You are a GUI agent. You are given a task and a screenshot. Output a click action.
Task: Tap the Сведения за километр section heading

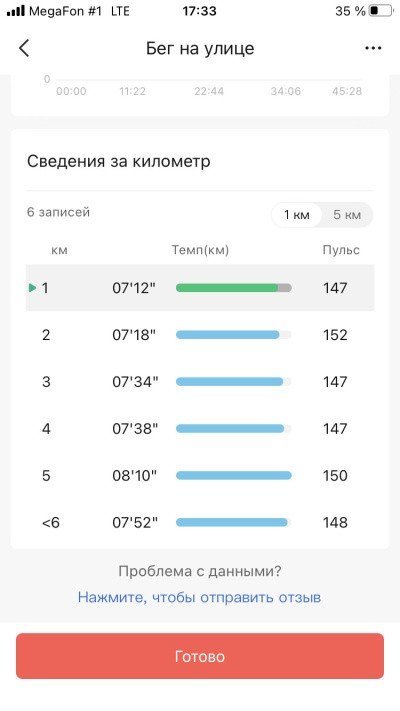click(119, 161)
